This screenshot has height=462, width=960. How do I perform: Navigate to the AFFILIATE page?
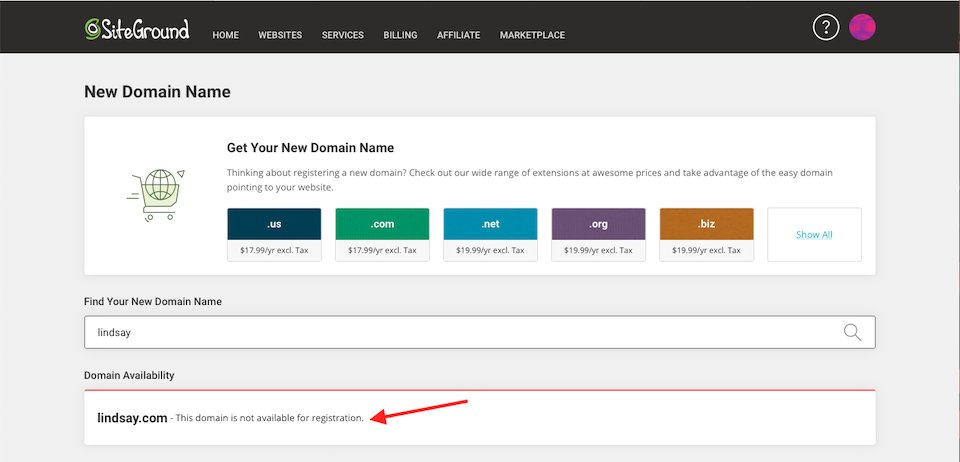[x=458, y=35]
